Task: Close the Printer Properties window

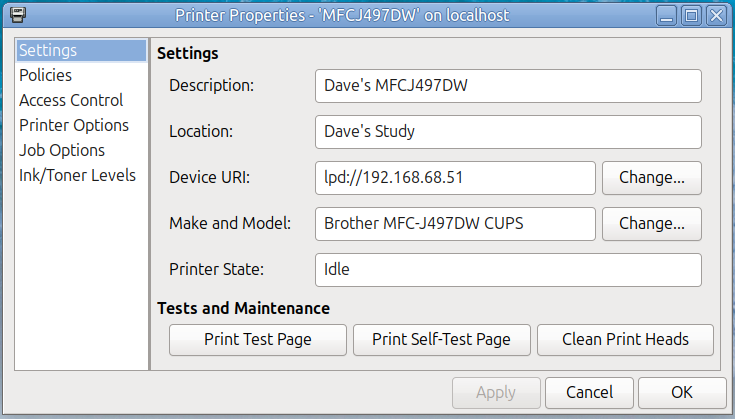Action: point(716,15)
